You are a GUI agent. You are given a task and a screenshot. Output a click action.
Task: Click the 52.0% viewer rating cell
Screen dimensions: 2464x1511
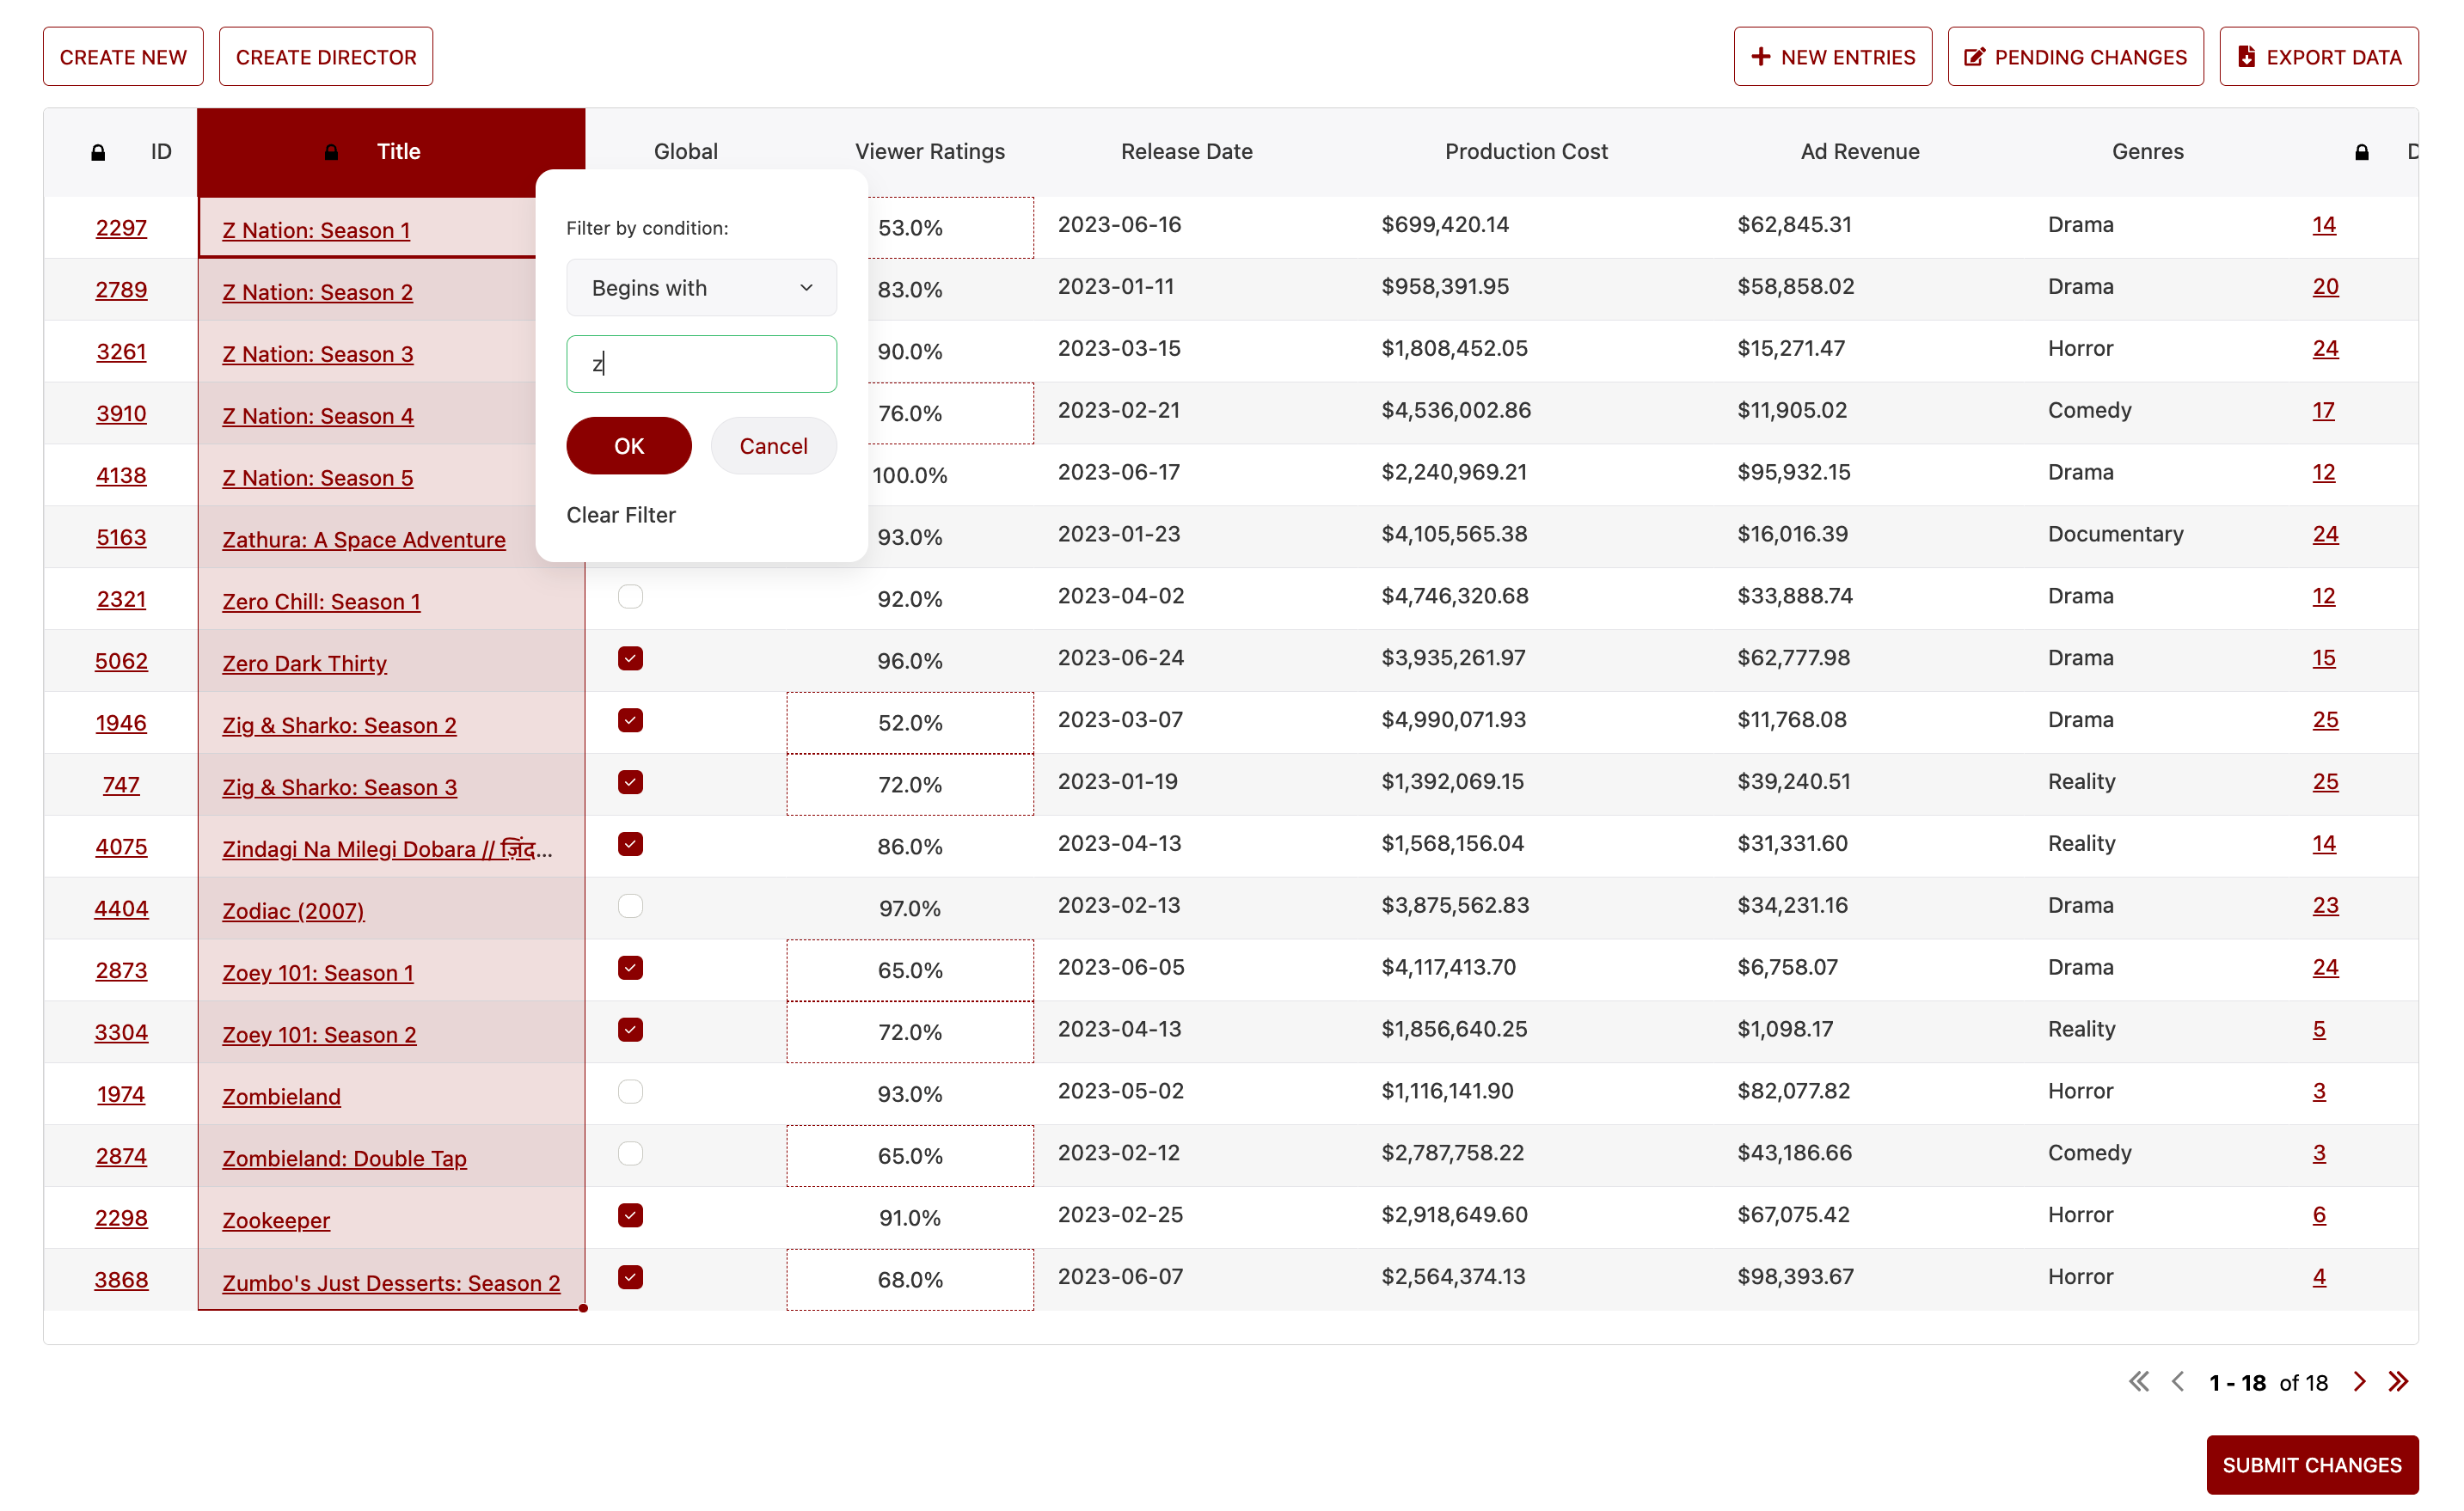[910, 723]
